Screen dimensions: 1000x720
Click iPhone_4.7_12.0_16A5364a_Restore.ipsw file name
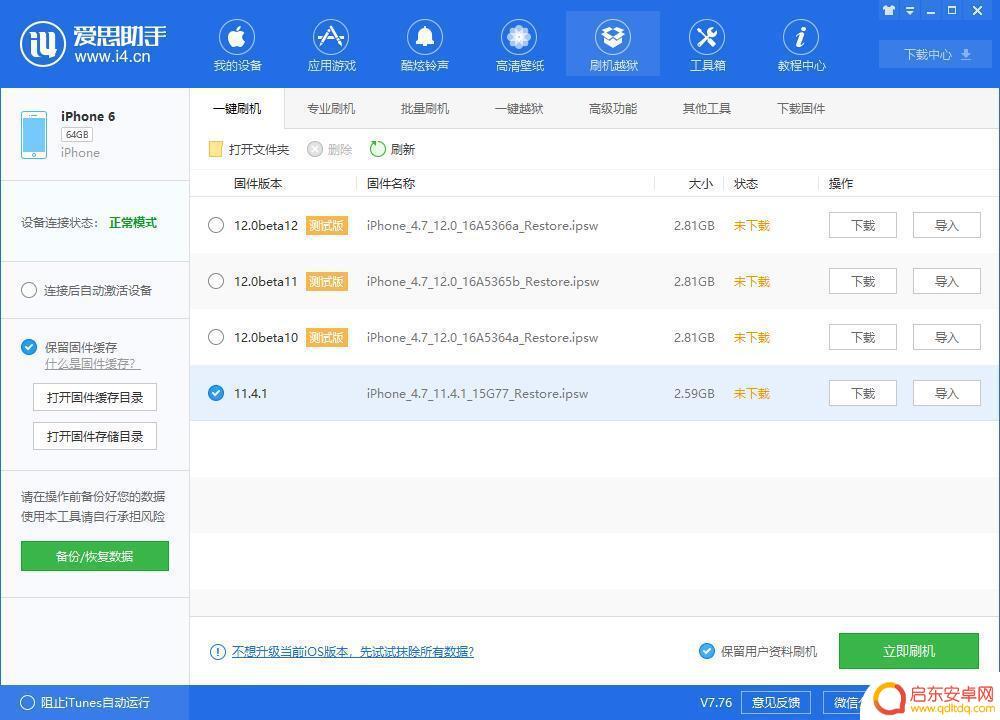[482, 337]
